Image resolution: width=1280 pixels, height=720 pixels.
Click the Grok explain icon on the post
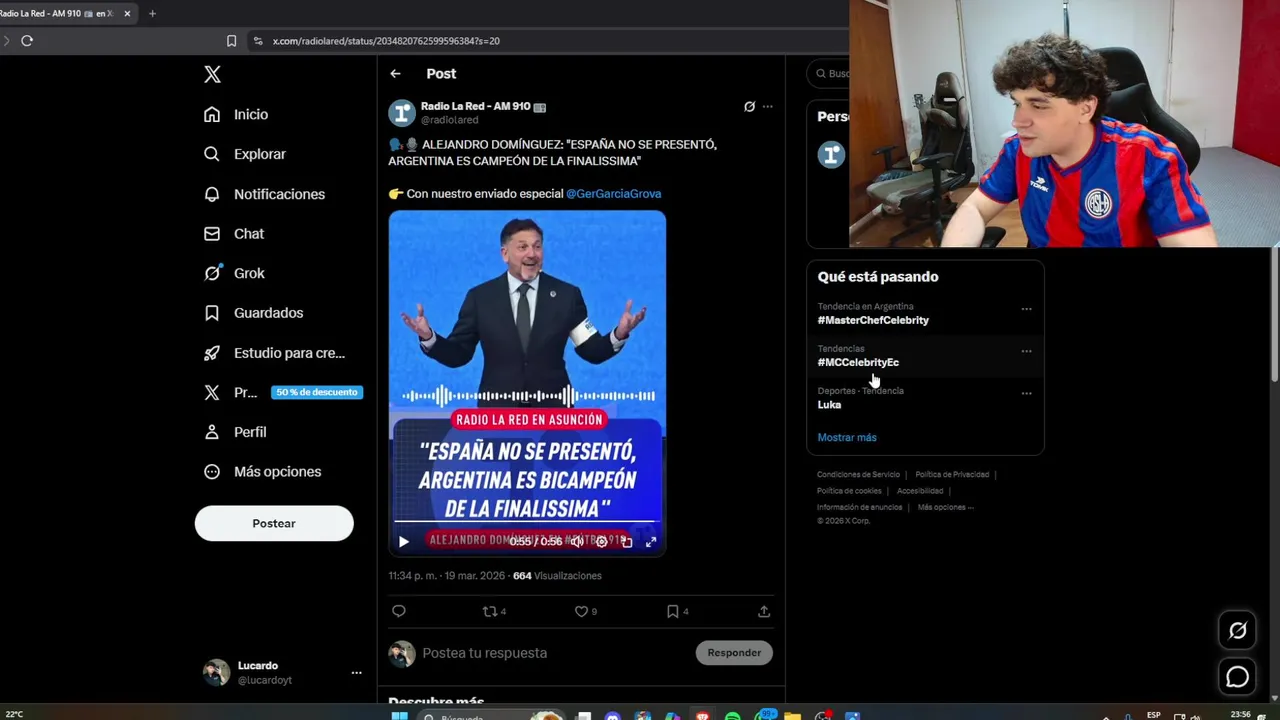point(749,106)
